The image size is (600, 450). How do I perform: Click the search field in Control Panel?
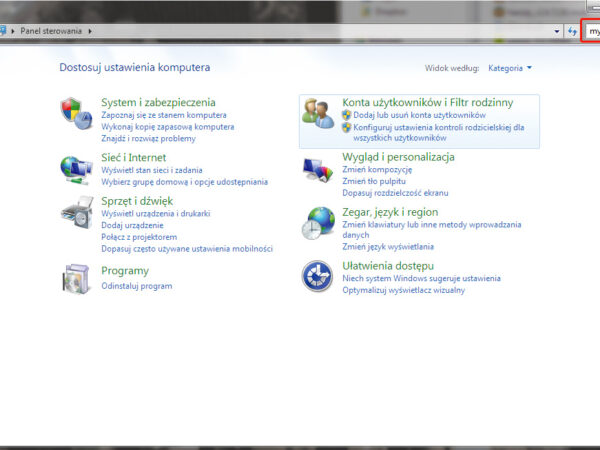click(x=593, y=31)
